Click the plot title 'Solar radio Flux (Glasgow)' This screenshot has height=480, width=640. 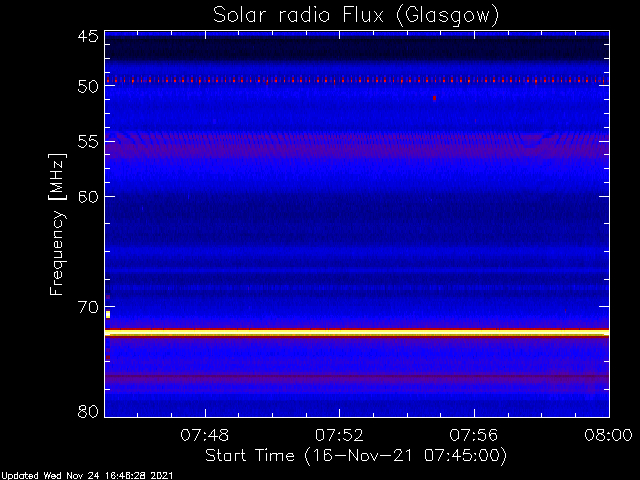click(356, 16)
